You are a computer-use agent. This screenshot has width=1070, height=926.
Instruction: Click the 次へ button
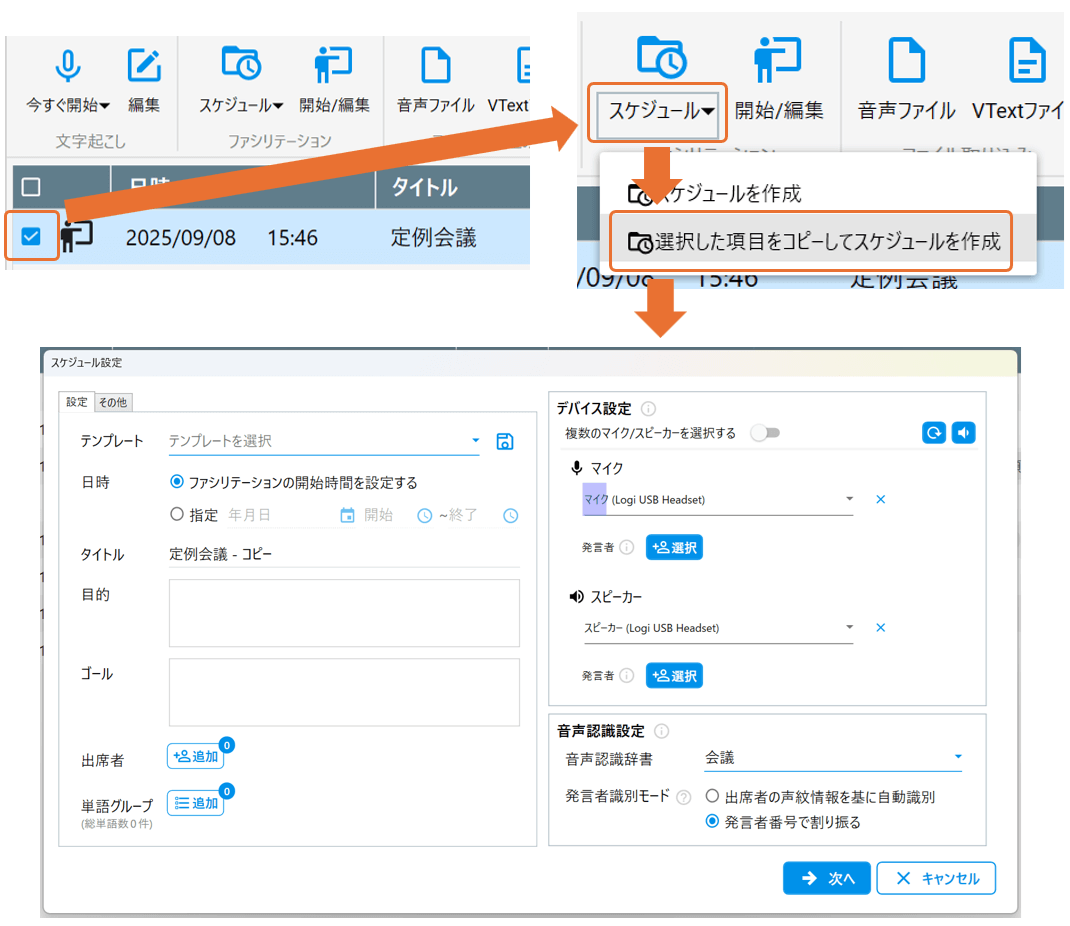827,878
